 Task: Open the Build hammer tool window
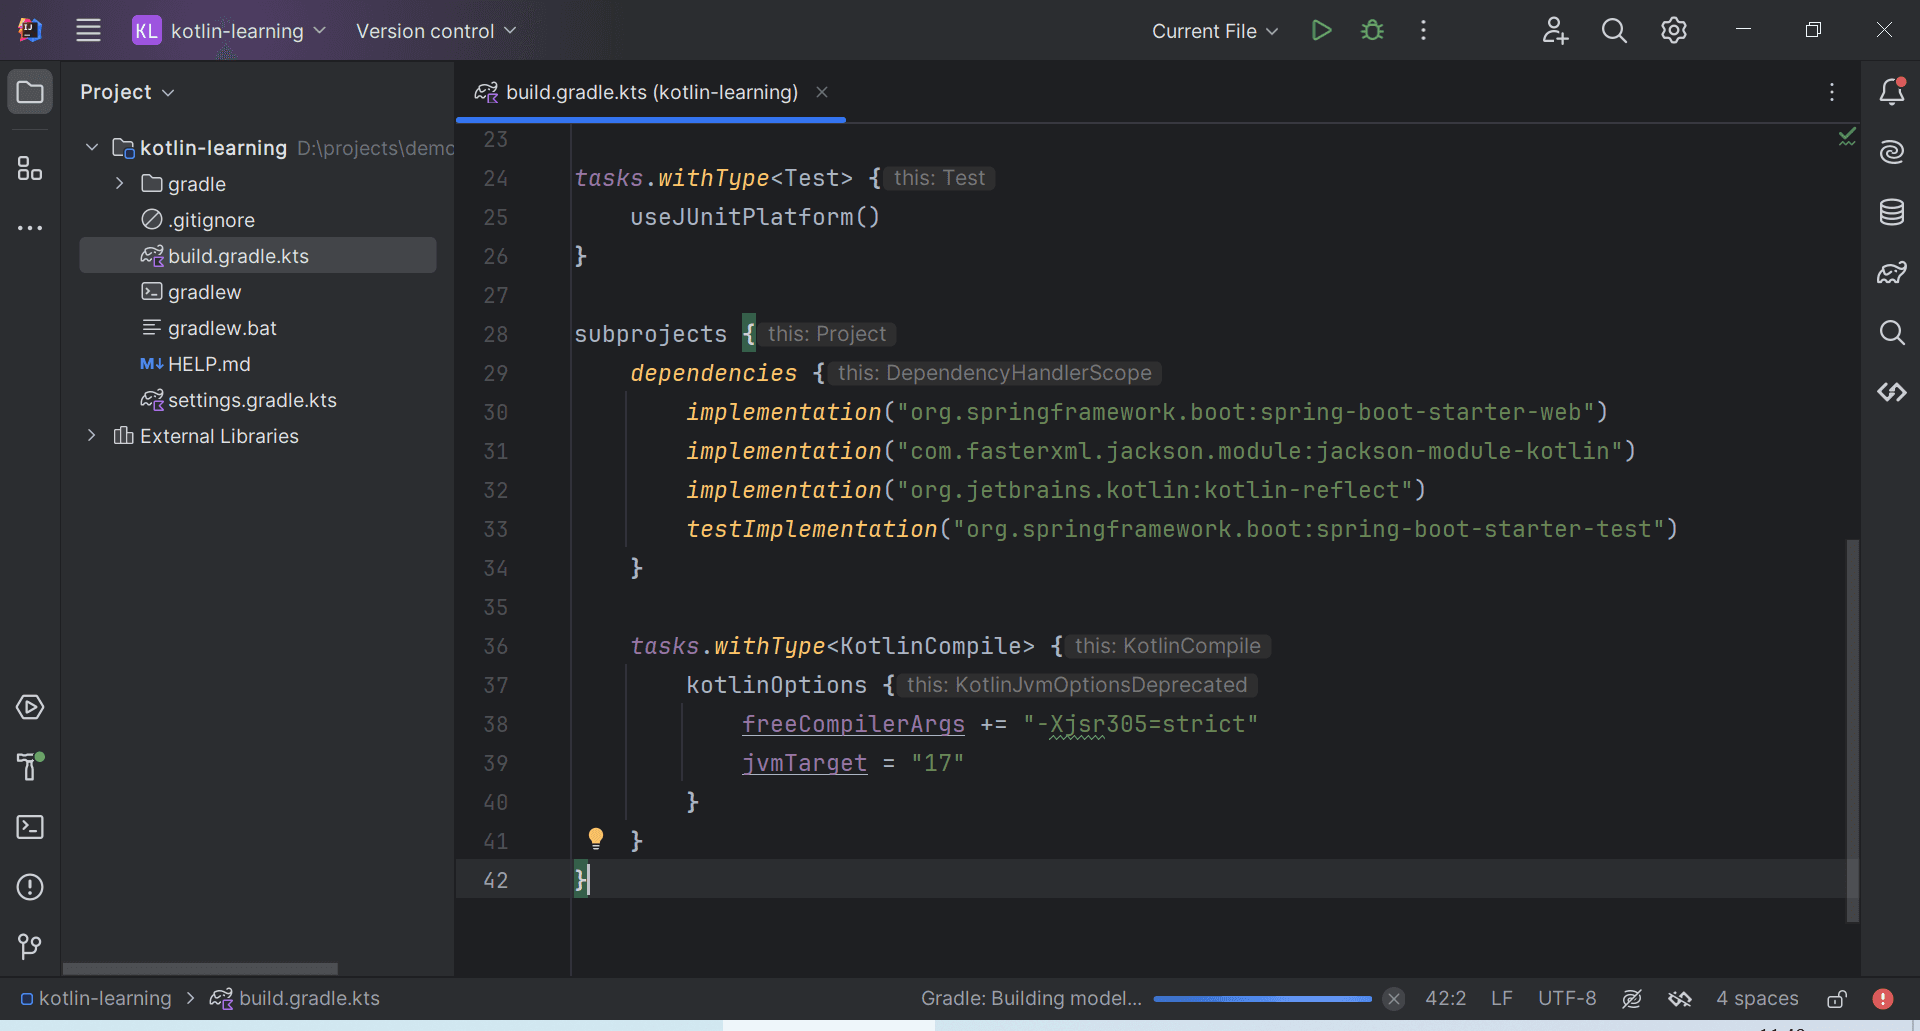(30, 767)
